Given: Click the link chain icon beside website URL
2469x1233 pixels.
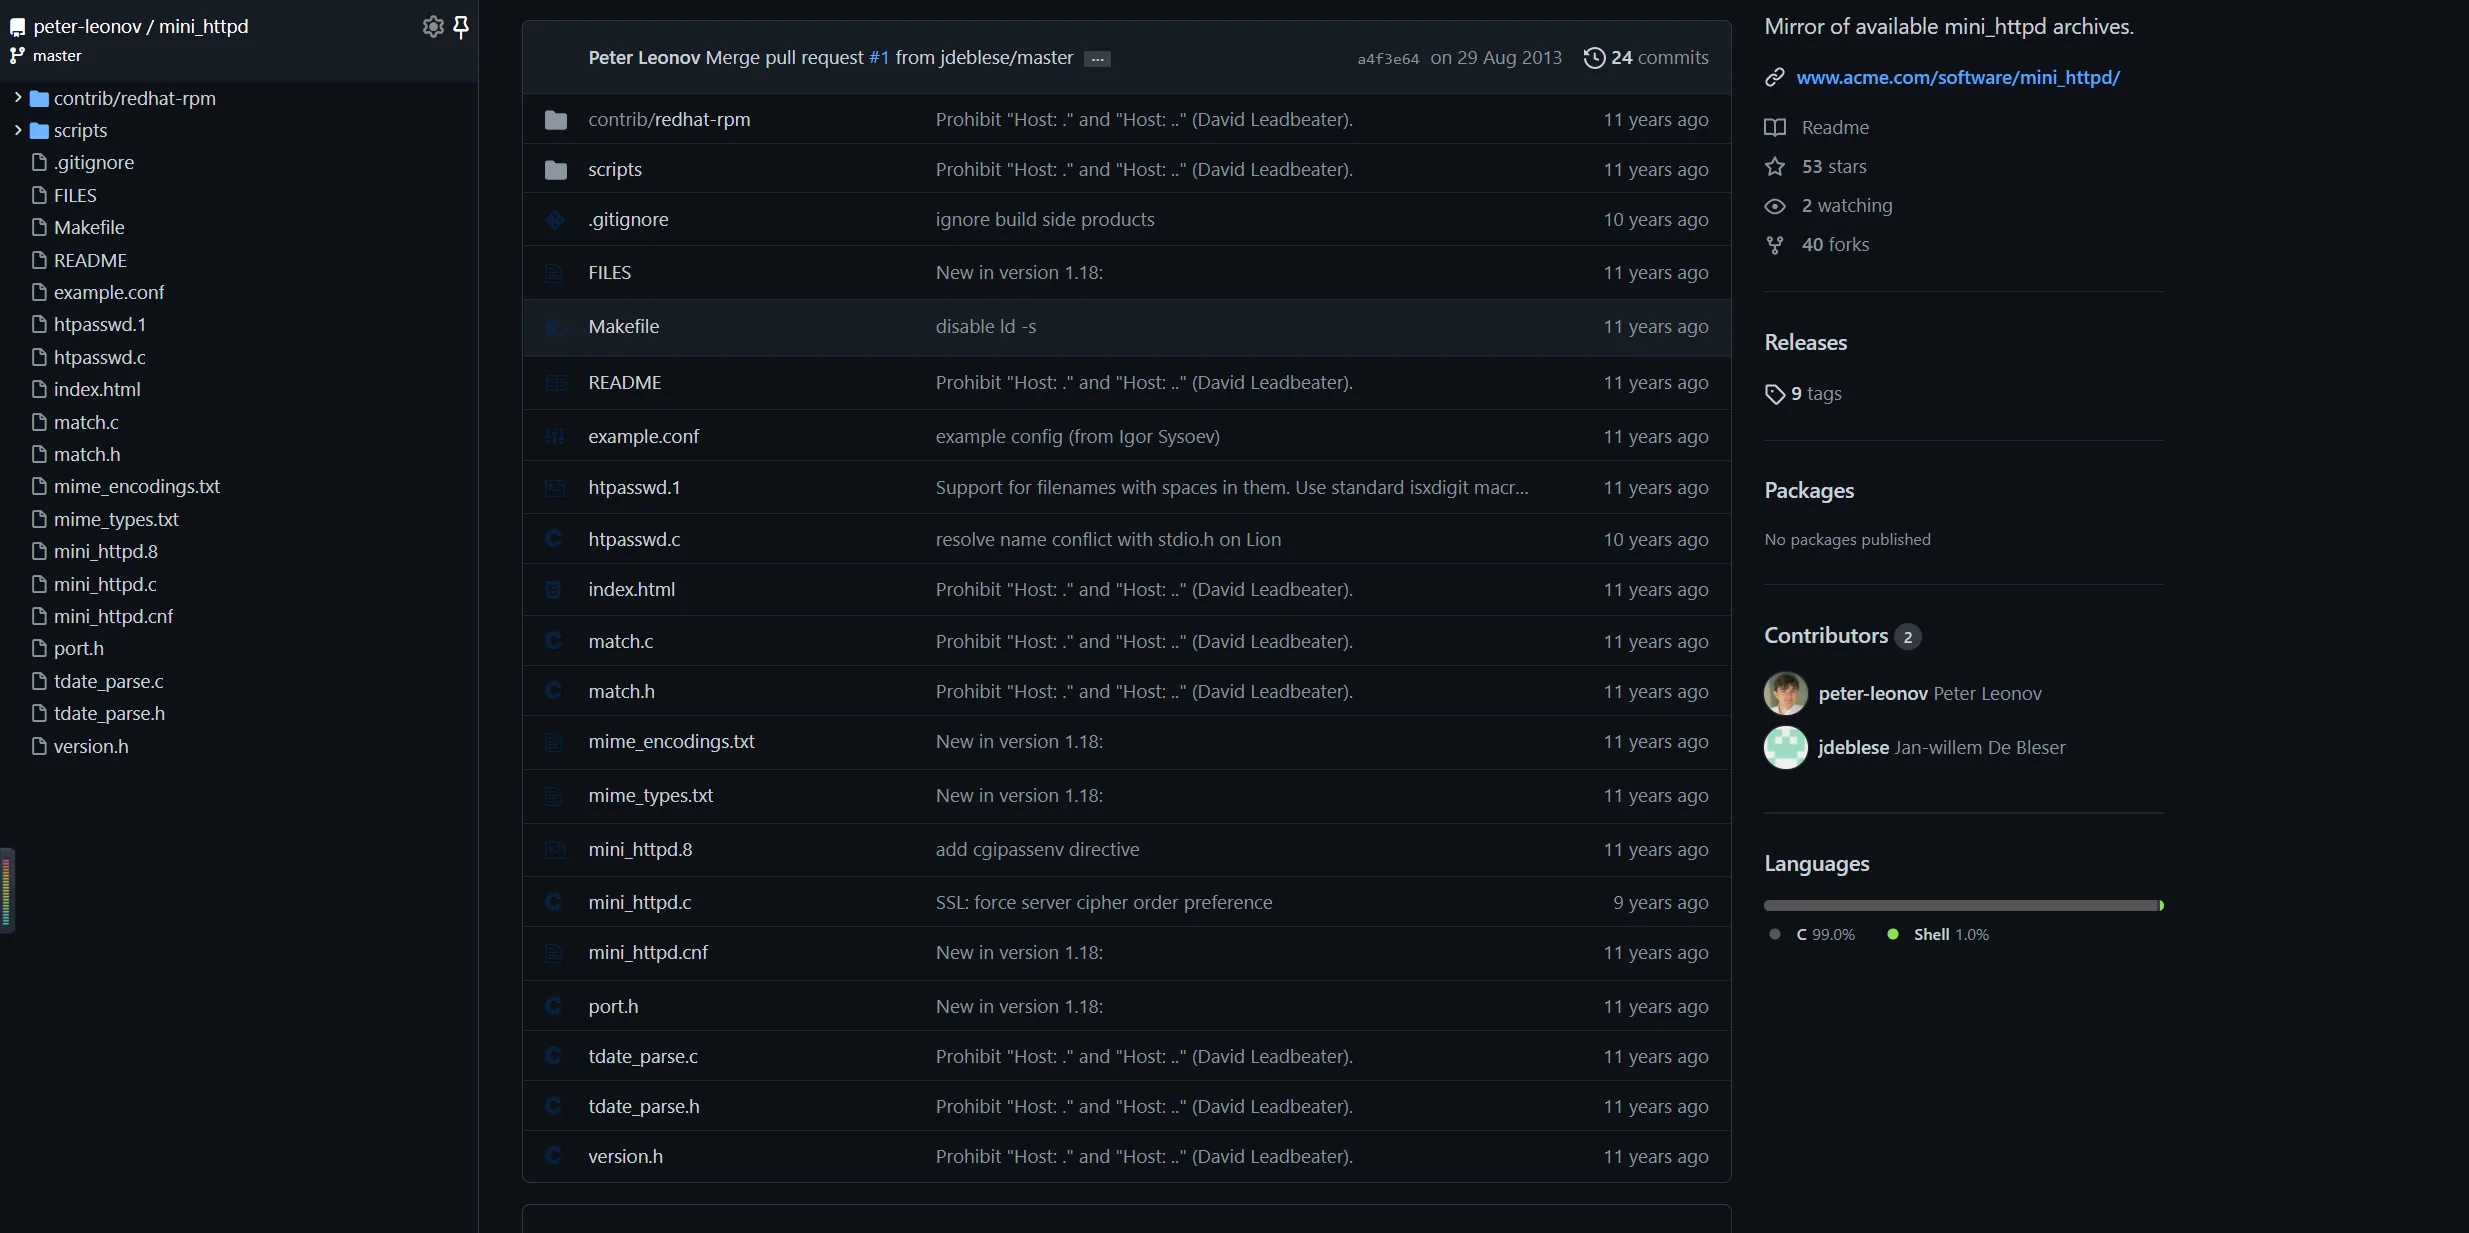Looking at the screenshot, I should pyautogui.click(x=1775, y=77).
